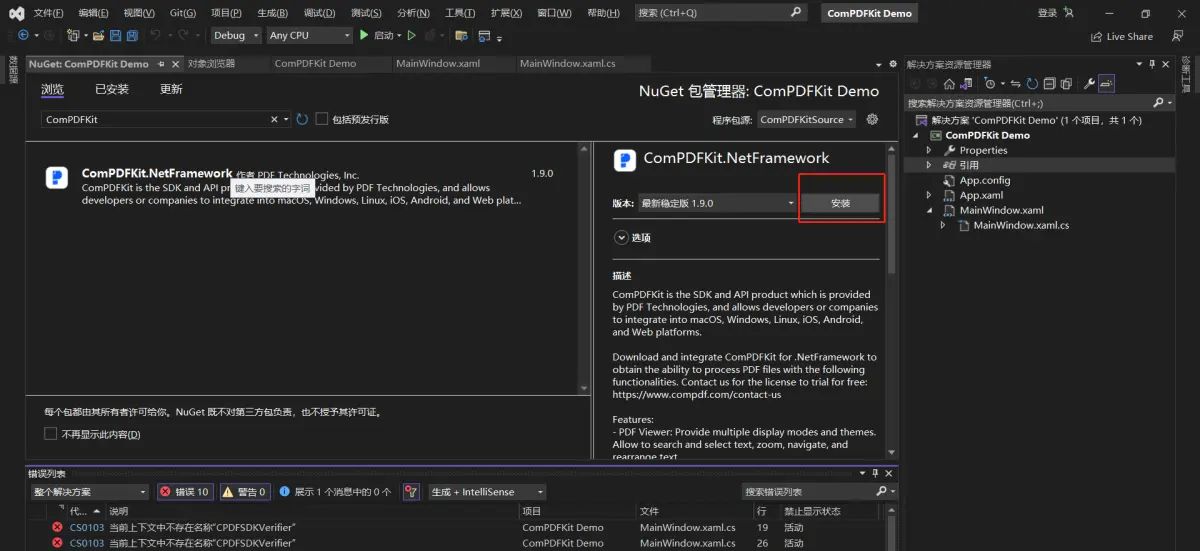Open the 程序包源 ComPDFKitSource dropdown

point(807,119)
